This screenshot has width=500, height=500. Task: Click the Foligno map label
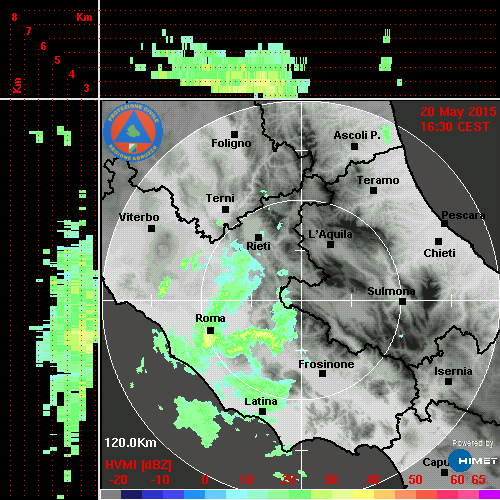click(231, 144)
